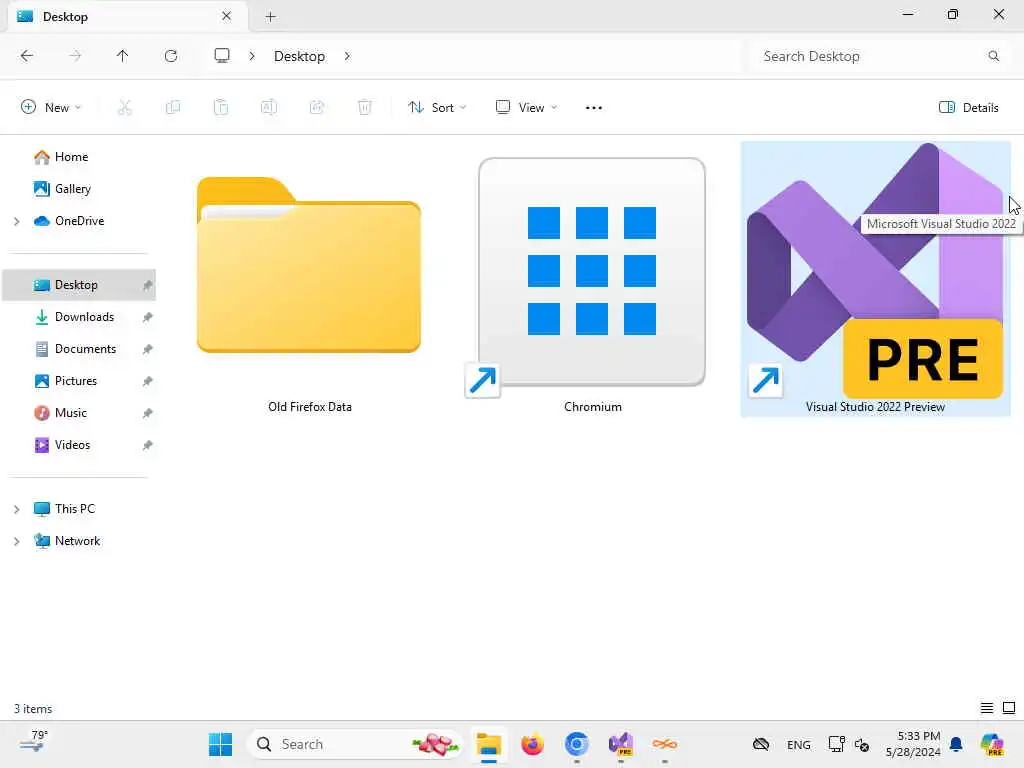
Task: Click the Forward navigation arrow
Action: click(75, 56)
